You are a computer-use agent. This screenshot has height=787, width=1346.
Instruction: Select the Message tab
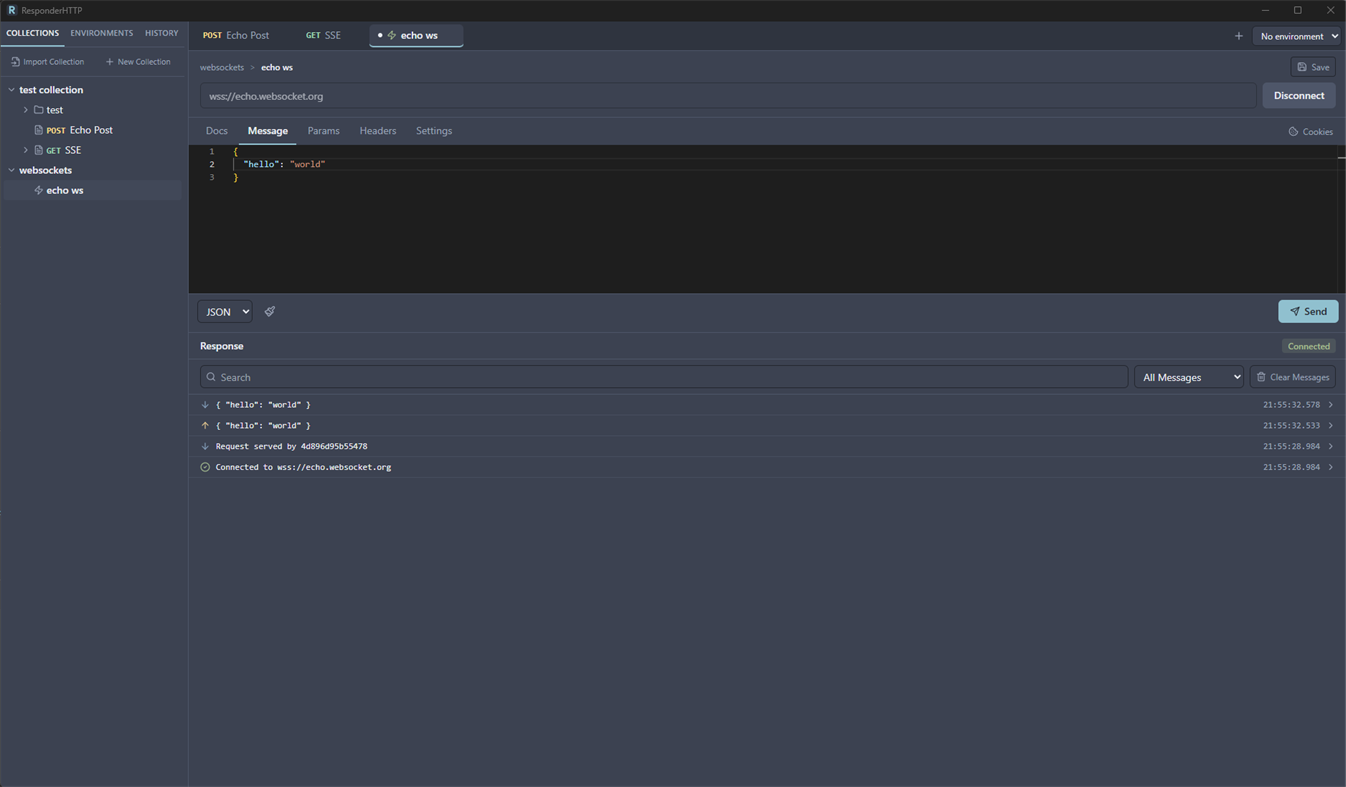(268, 131)
